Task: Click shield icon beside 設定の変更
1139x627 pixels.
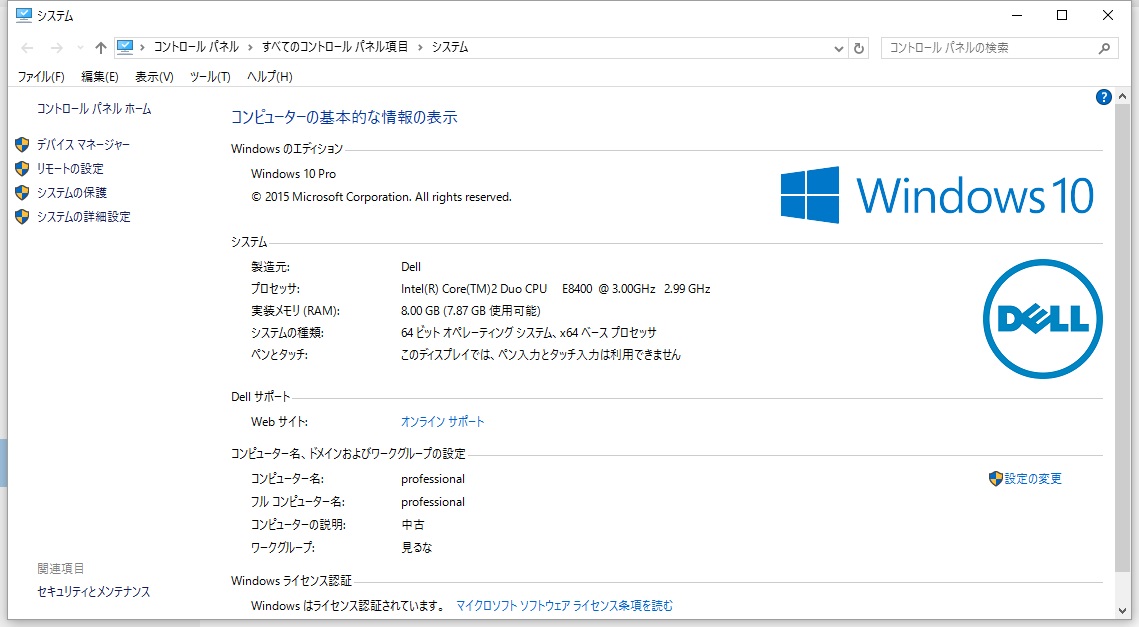Action: pyautogui.click(x=996, y=479)
